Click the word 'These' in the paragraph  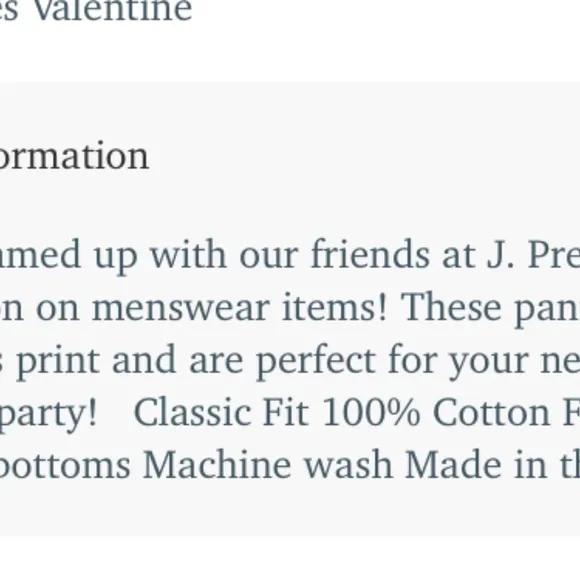point(451,307)
